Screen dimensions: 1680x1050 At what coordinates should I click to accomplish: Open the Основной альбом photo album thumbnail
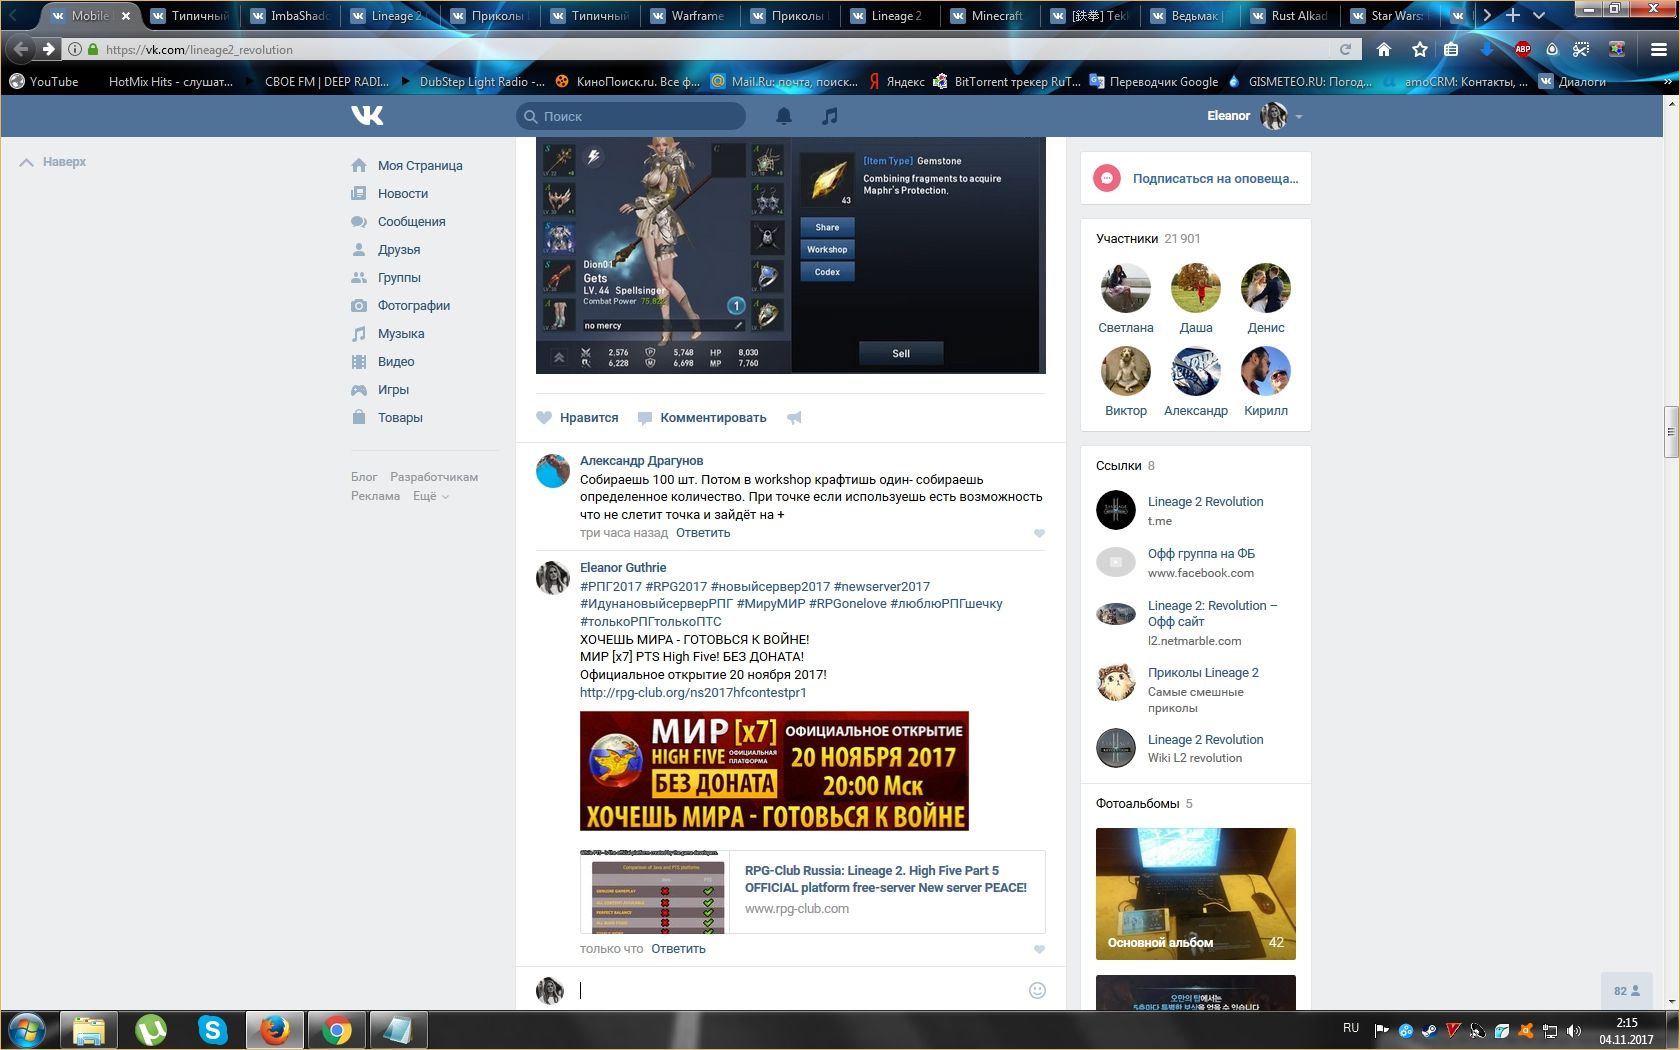click(1196, 894)
